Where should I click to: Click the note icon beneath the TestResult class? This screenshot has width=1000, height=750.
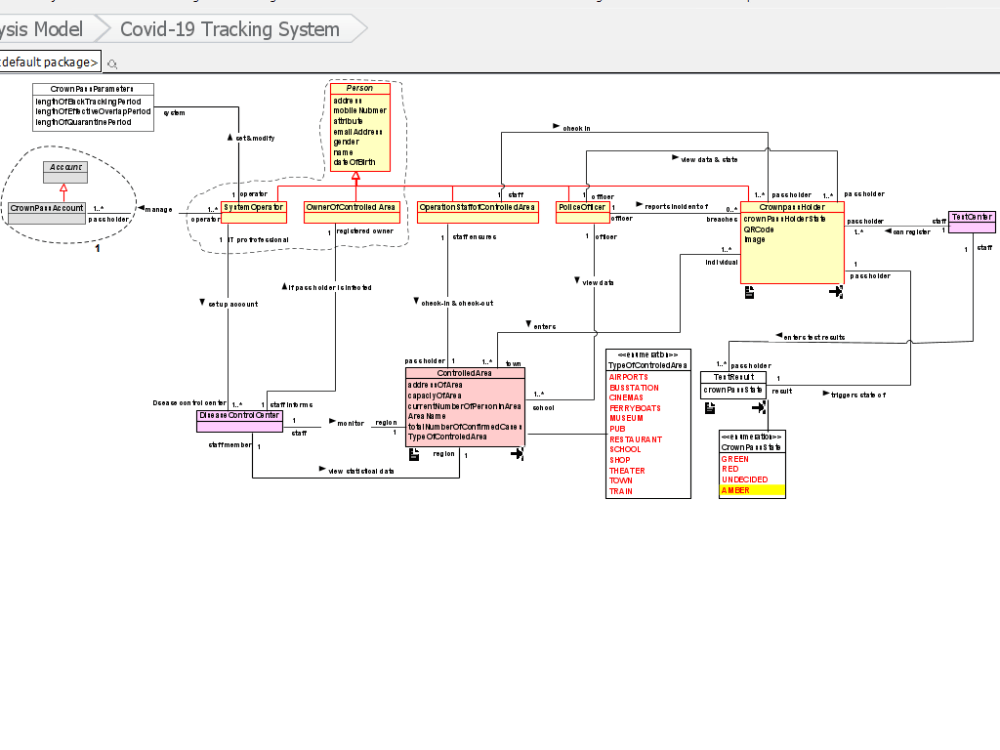tap(710, 407)
